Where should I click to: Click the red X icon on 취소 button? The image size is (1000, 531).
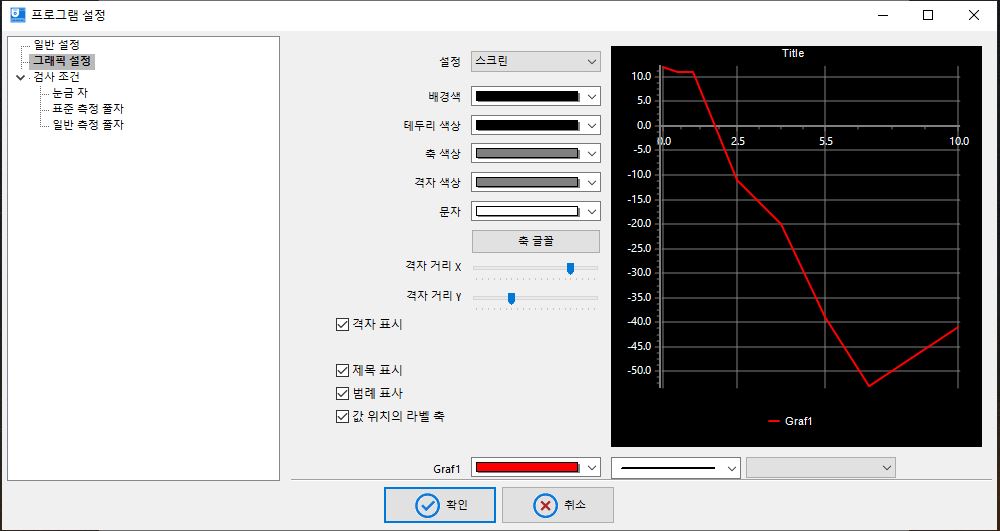(x=545, y=506)
